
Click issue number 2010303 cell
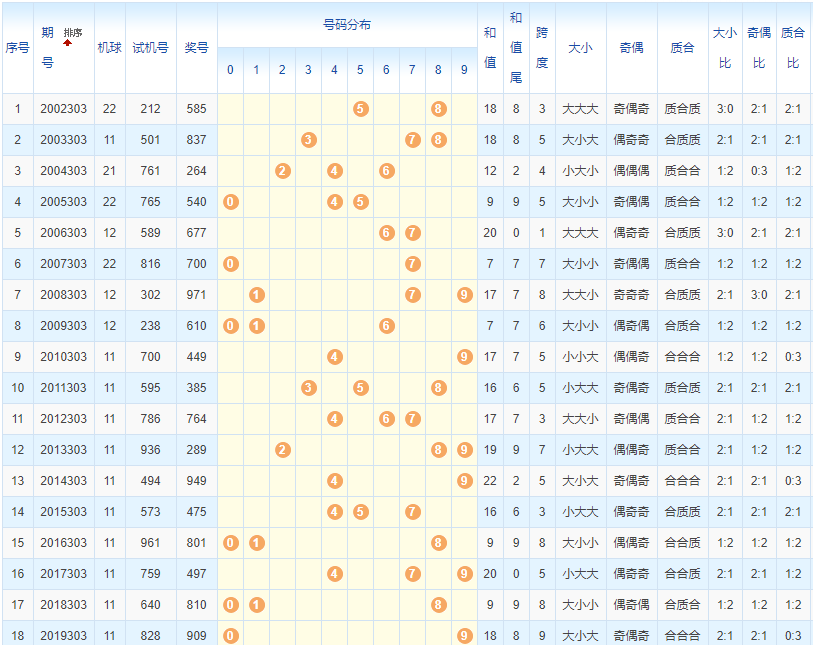(x=63, y=357)
